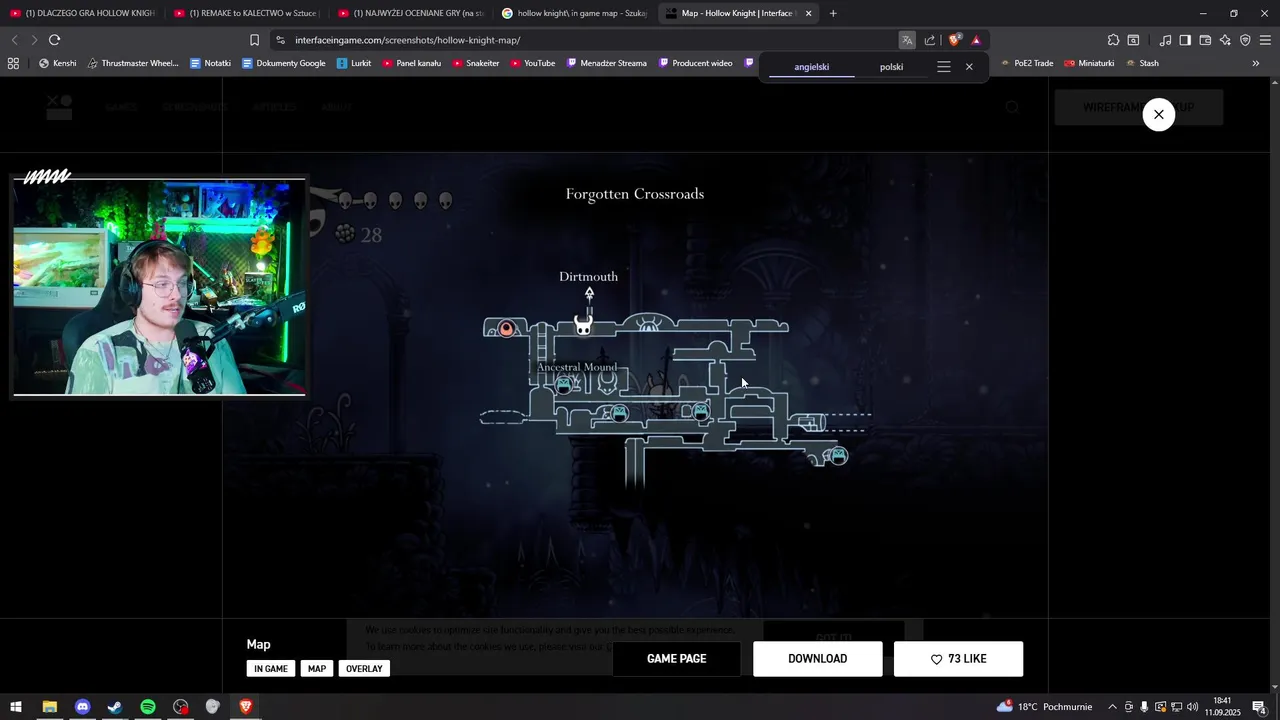Open weather widget 18°C Pochmurnie
1280x720 pixels.
pos(1044,707)
